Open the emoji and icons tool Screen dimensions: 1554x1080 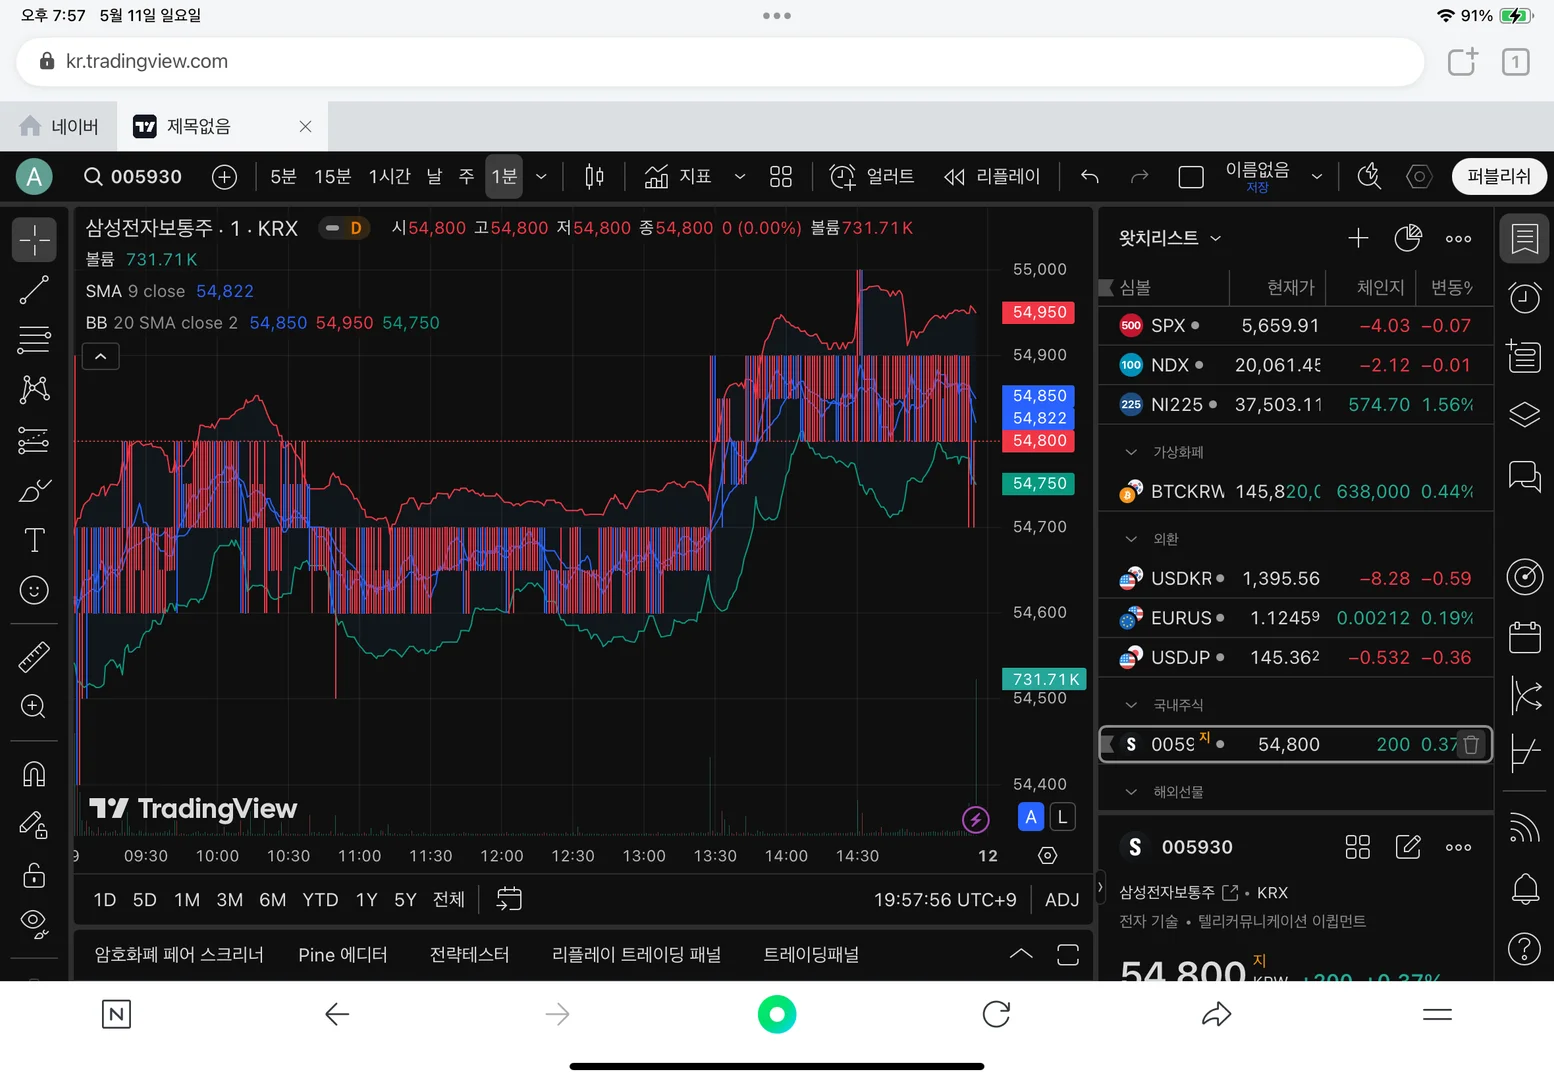(x=34, y=590)
